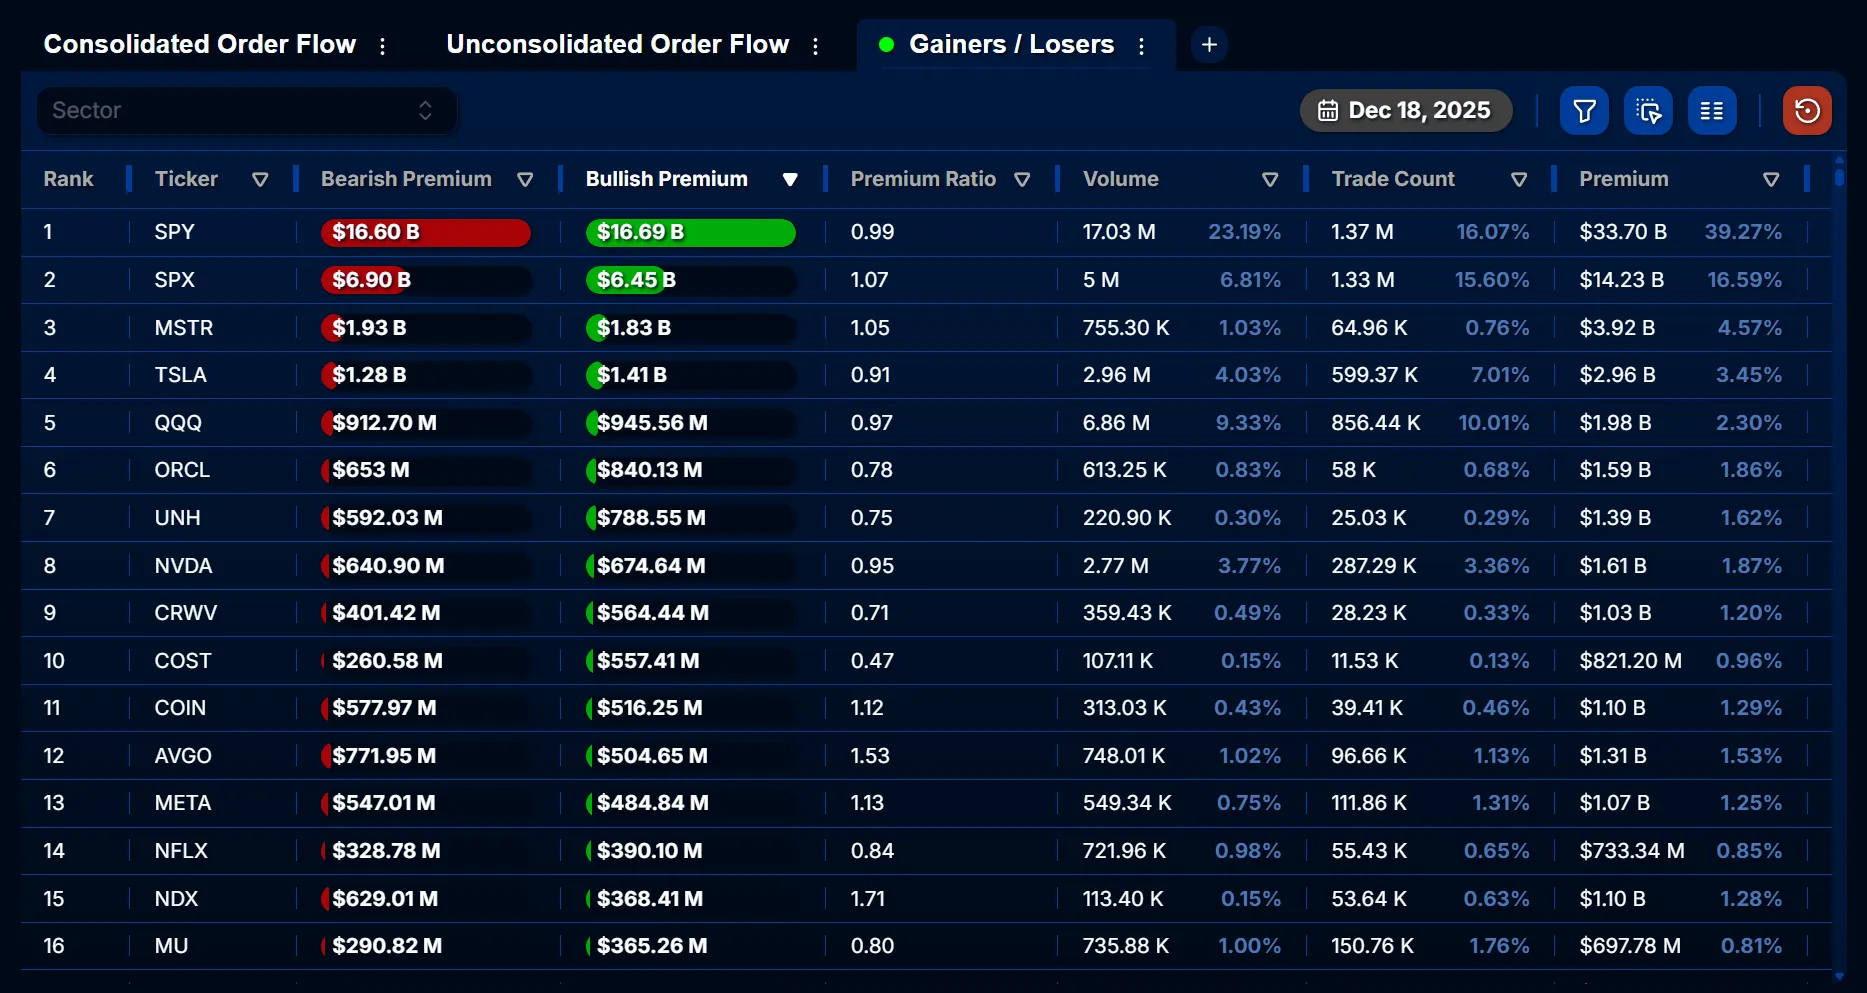Select the MU ticker cell
This screenshot has width=1867, height=993.
pyautogui.click(x=171, y=946)
